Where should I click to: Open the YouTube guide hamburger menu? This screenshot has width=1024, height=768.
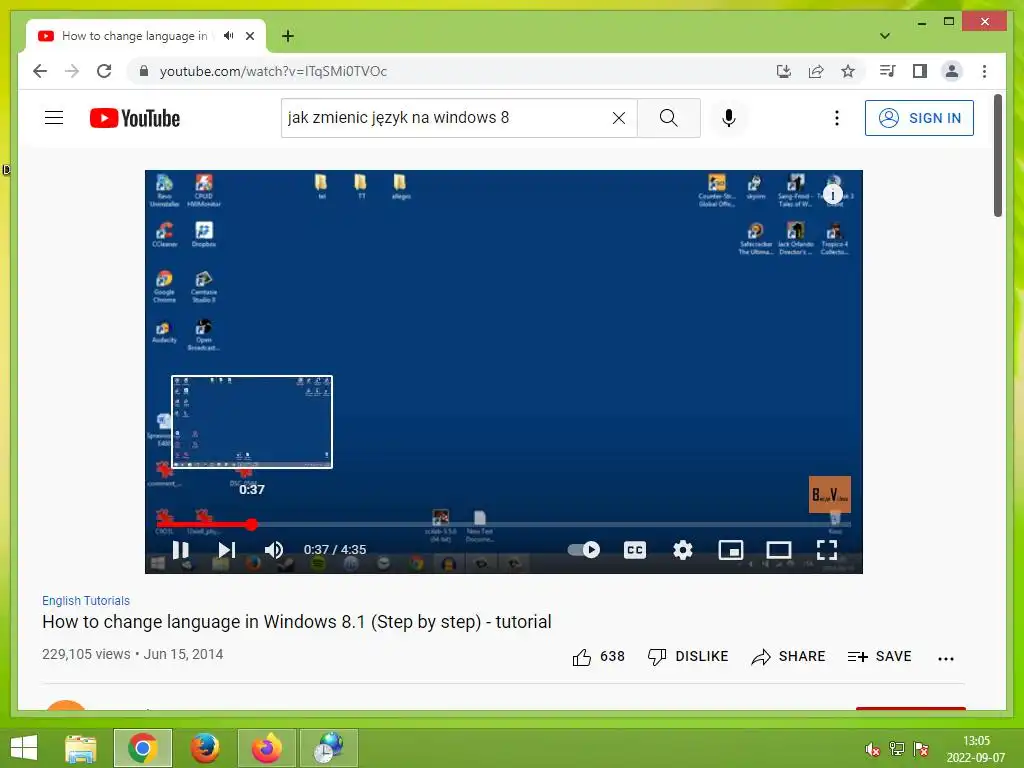click(x=54, y=118)
